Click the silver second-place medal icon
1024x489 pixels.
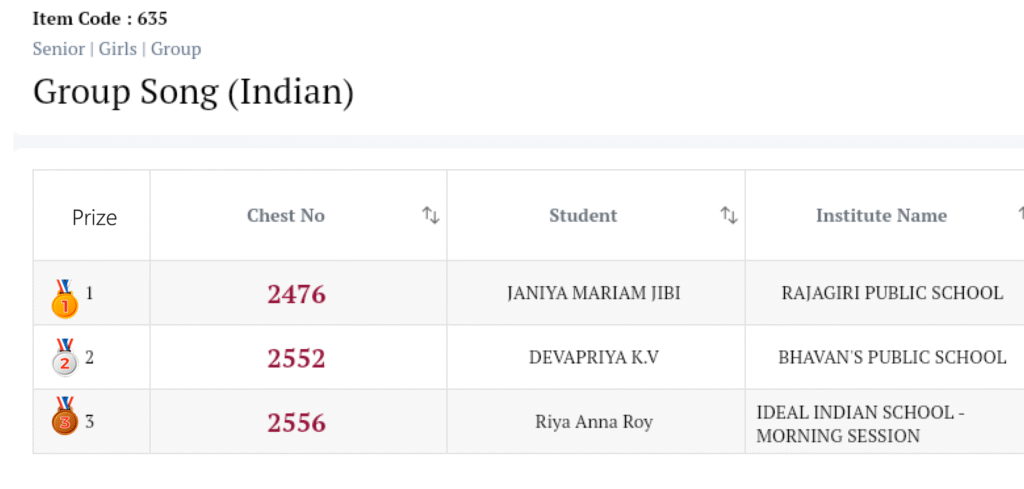[x=64, y=358]
